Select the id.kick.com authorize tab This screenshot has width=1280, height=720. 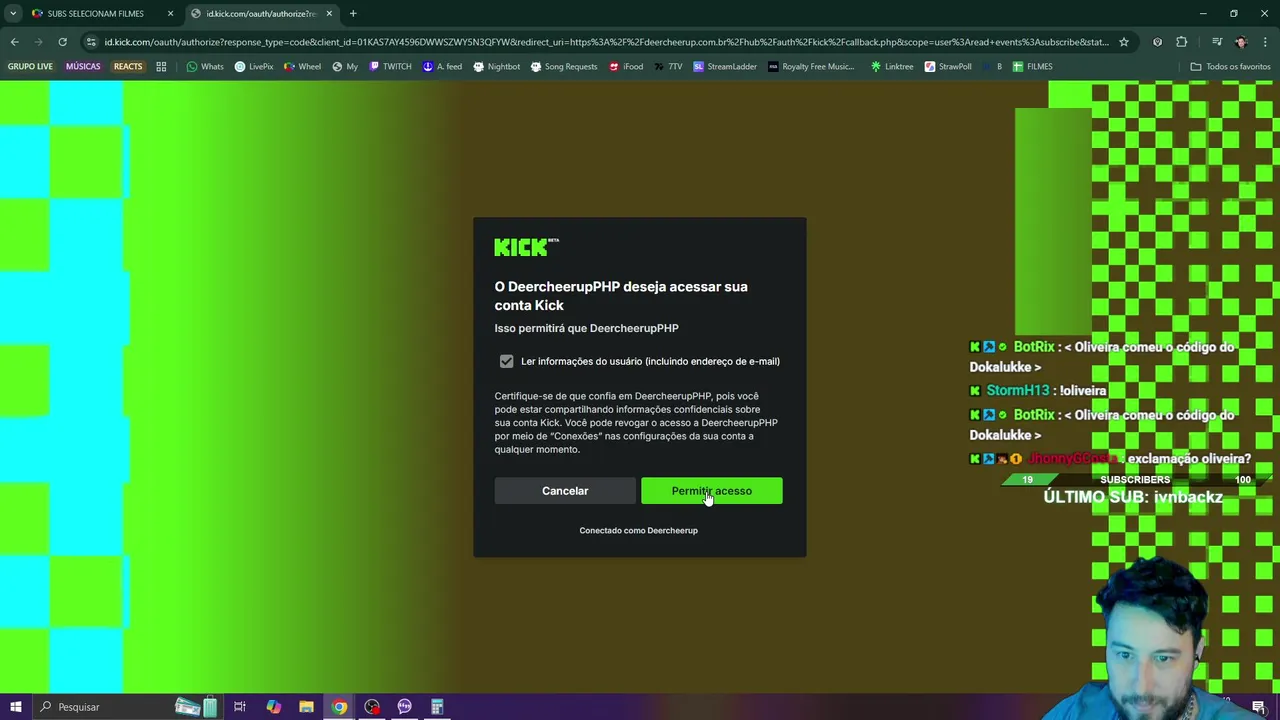point(260,14)
